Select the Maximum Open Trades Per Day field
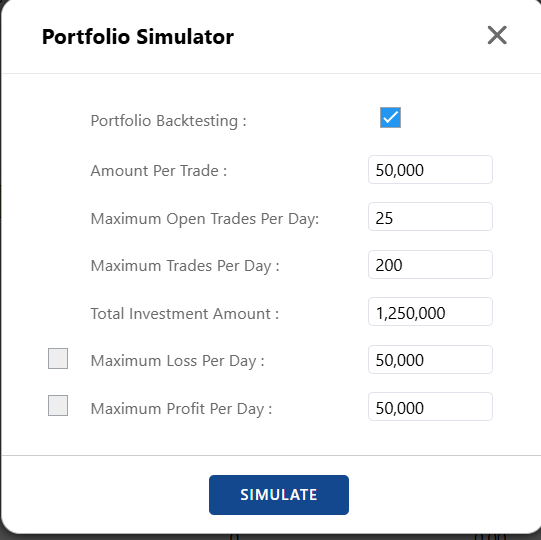The height and width of the screenshot is (540, 541). click(430, 217)
